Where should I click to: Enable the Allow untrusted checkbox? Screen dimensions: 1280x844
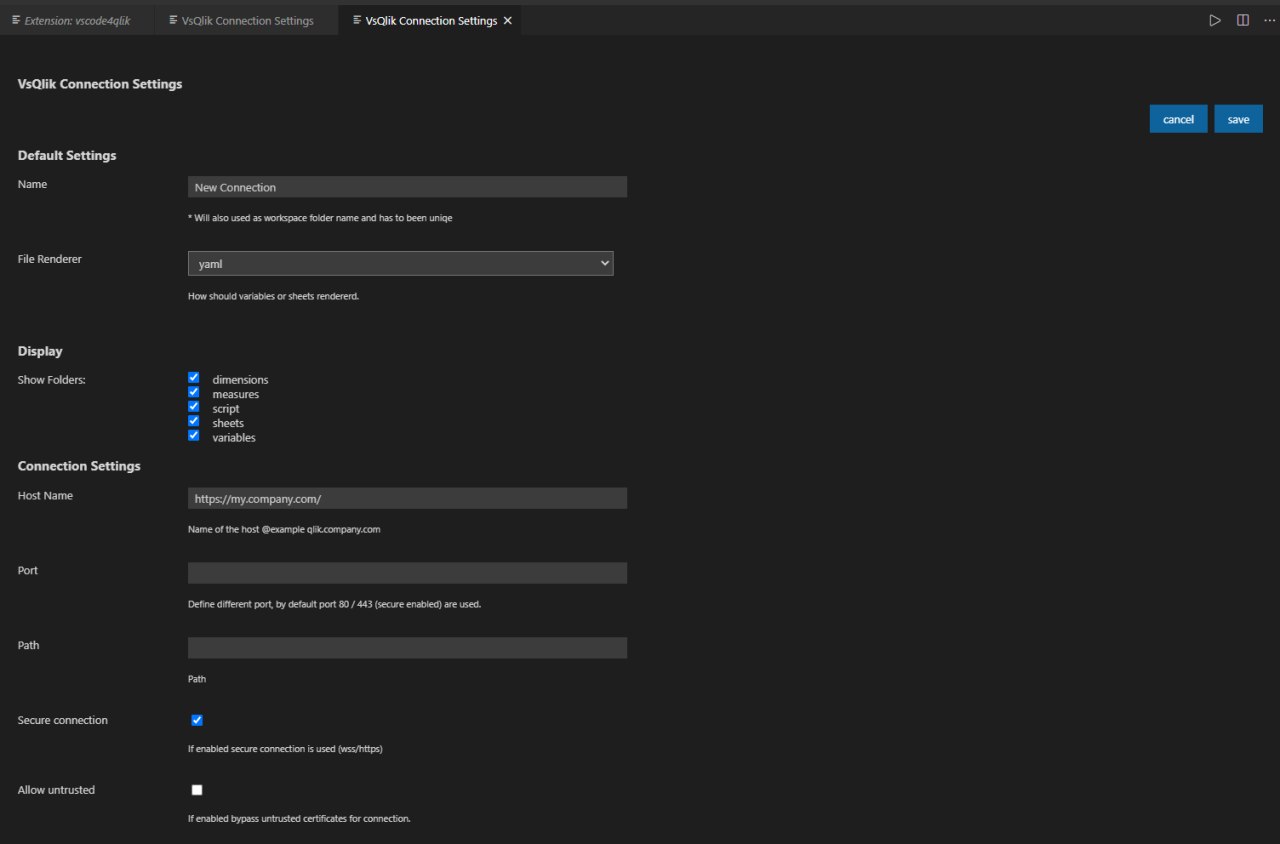click(197, 790)
